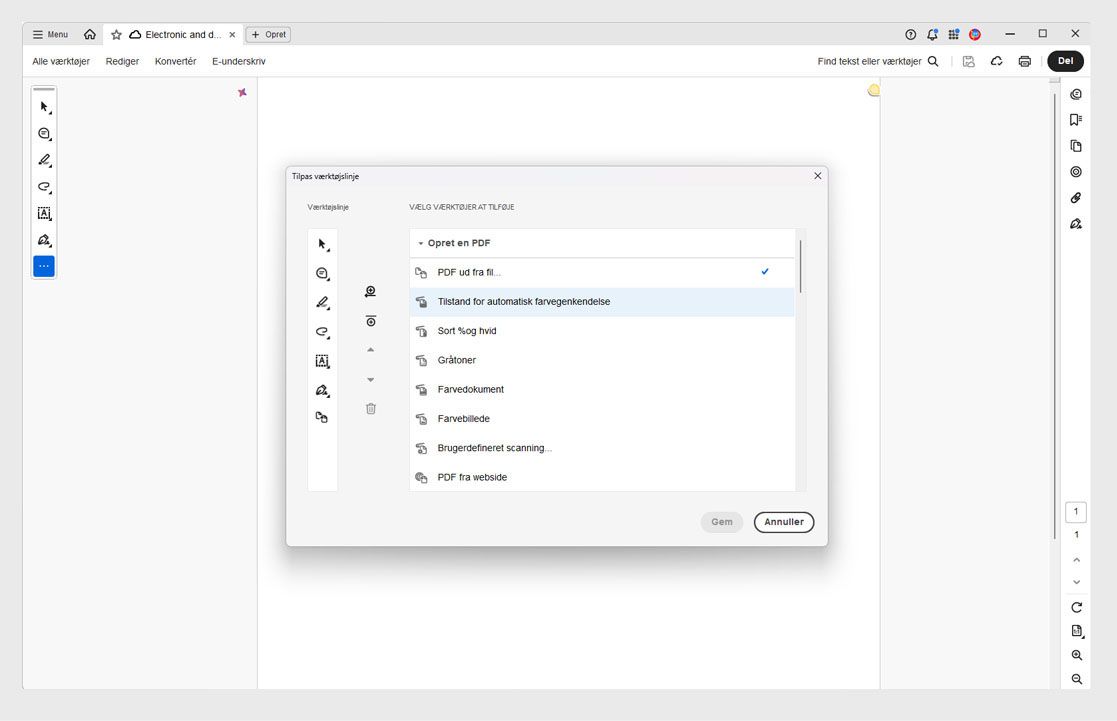Select Brugerdefineret scanning... item
The height and width of the screenshot is (721, 1117).
(x=602, y=448)
